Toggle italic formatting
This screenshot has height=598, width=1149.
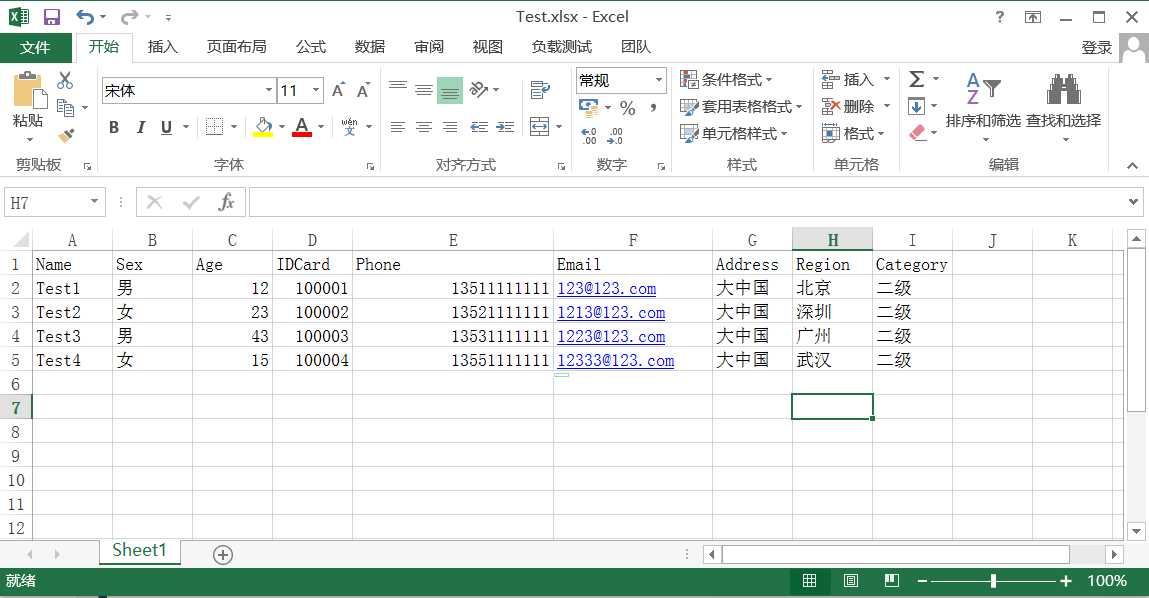coord(141,128)
